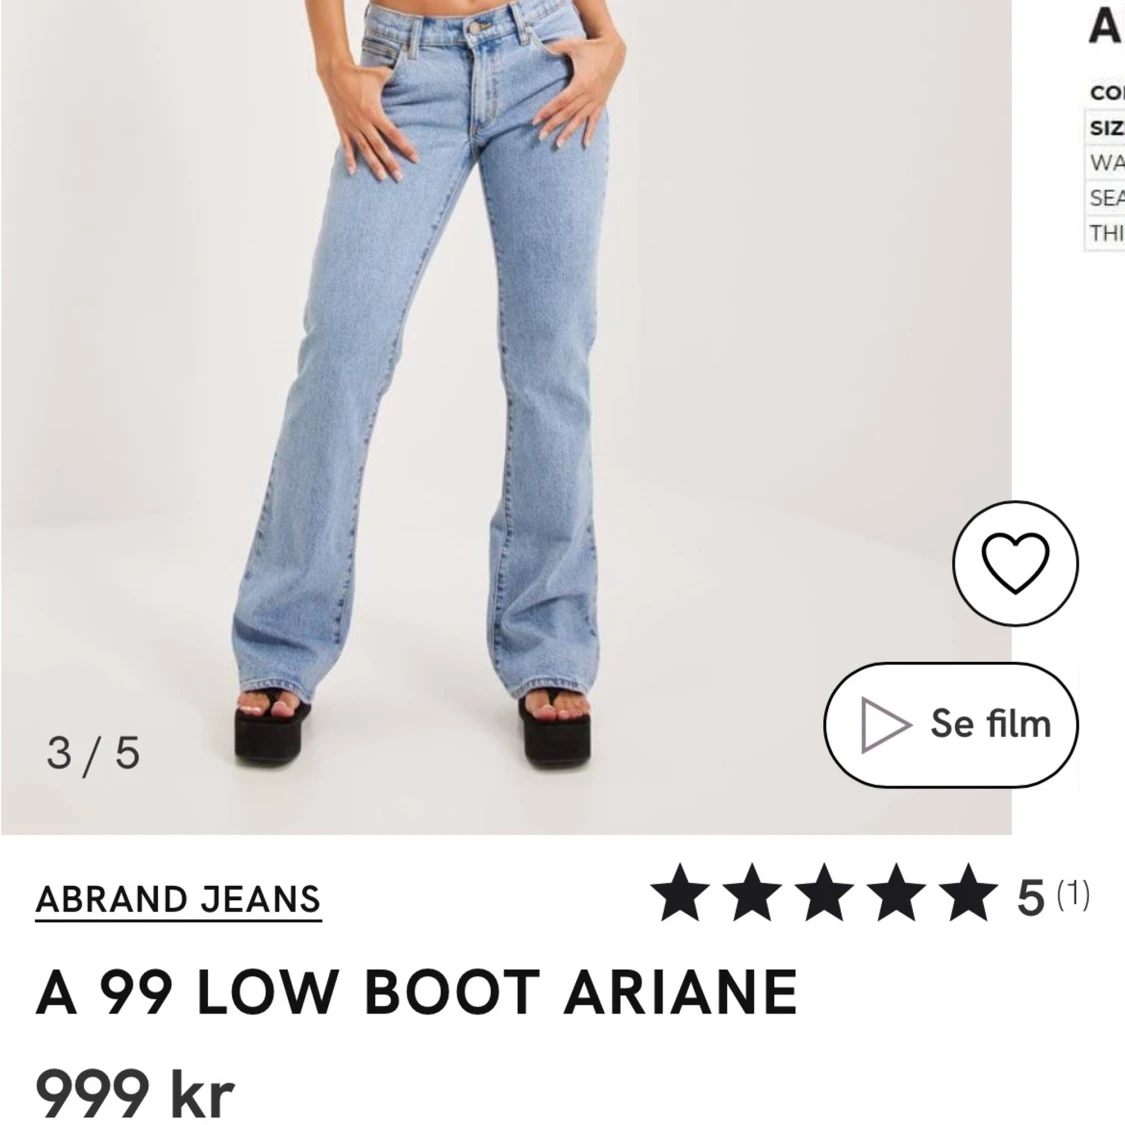Click the second rating star
This screenshot has width=1125, height=1125.
coord(752,892)
